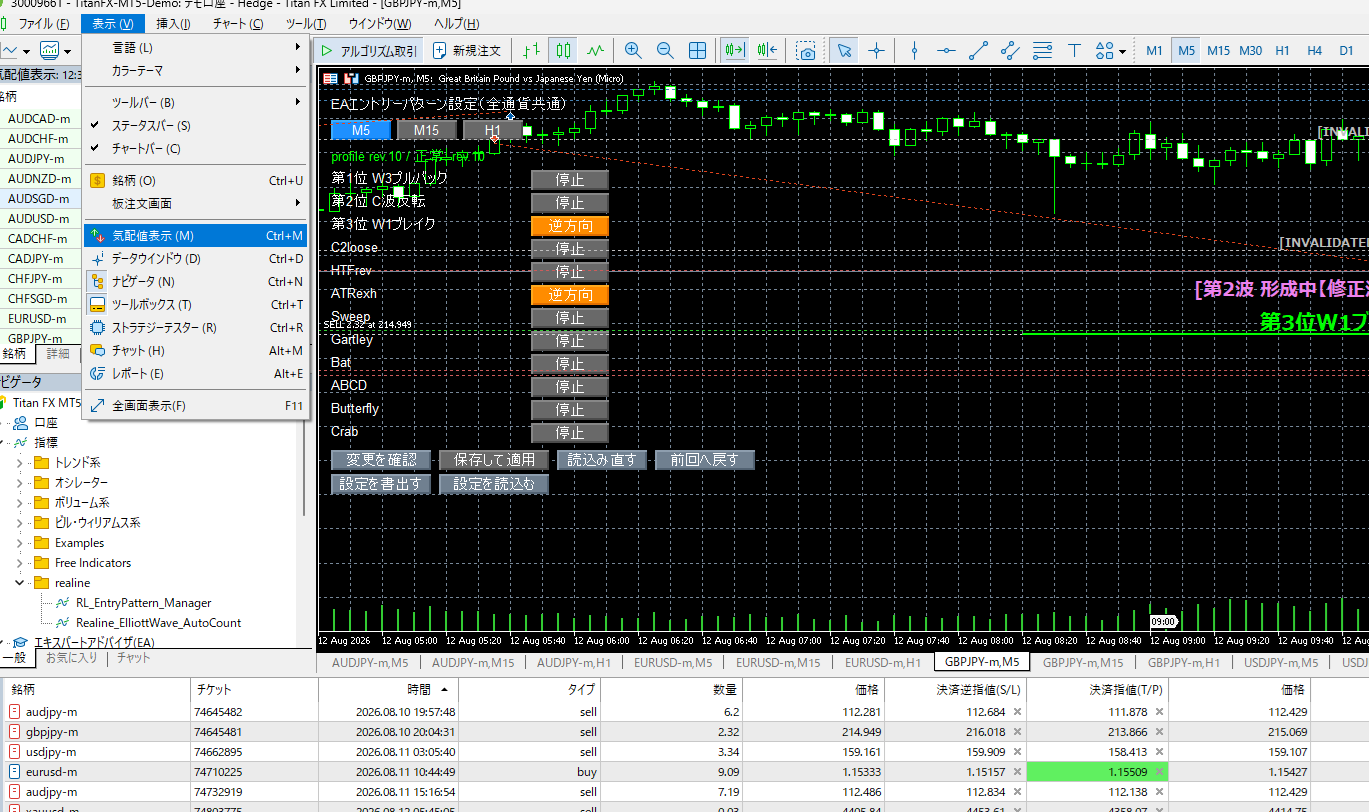Click position icon for gbpjpy-m trade row
1369x812 pixels.
15,732
